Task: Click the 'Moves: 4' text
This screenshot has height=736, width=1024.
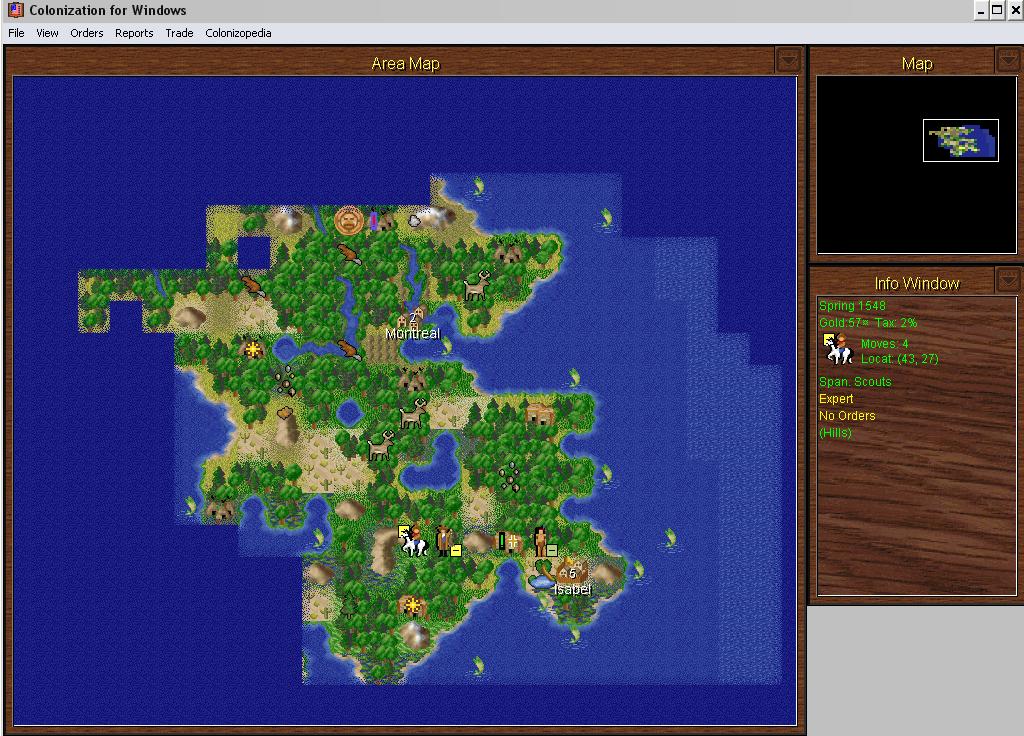Action: click(x=884, y=344)
